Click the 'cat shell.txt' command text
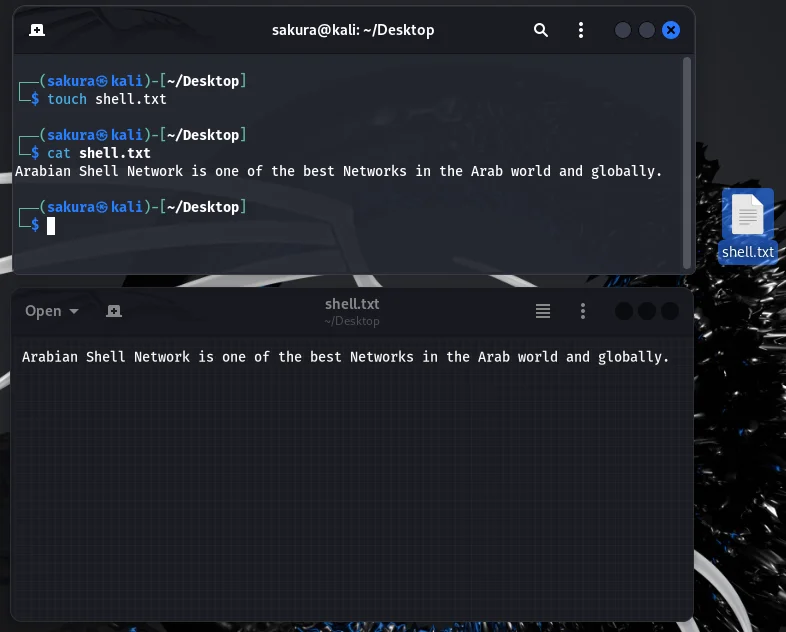 [99, 153]
